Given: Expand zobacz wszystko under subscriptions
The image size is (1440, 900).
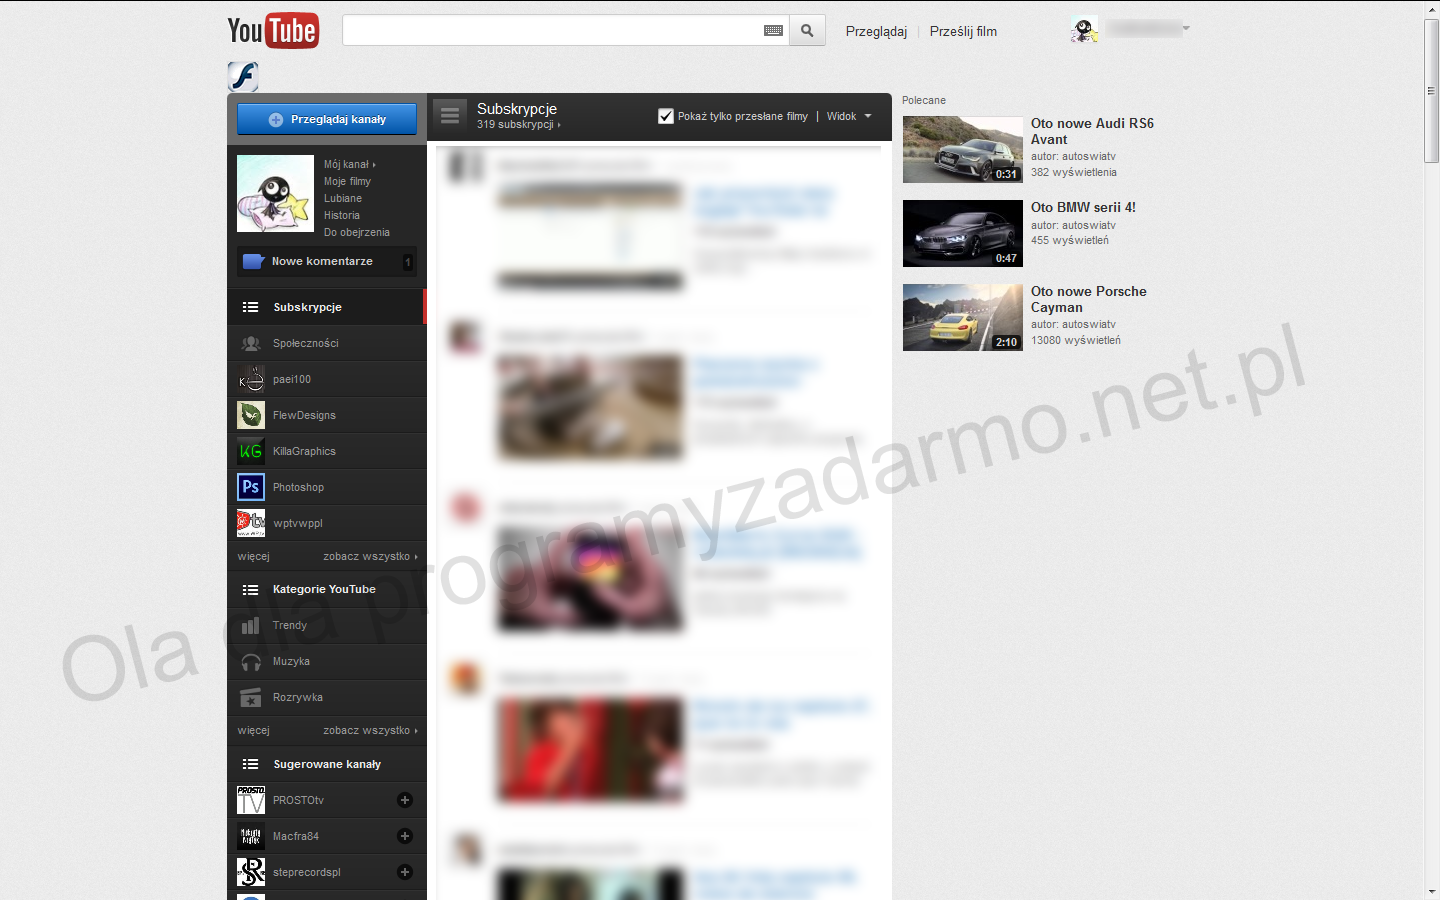Looking at the screenshot, I should (370, 556).
